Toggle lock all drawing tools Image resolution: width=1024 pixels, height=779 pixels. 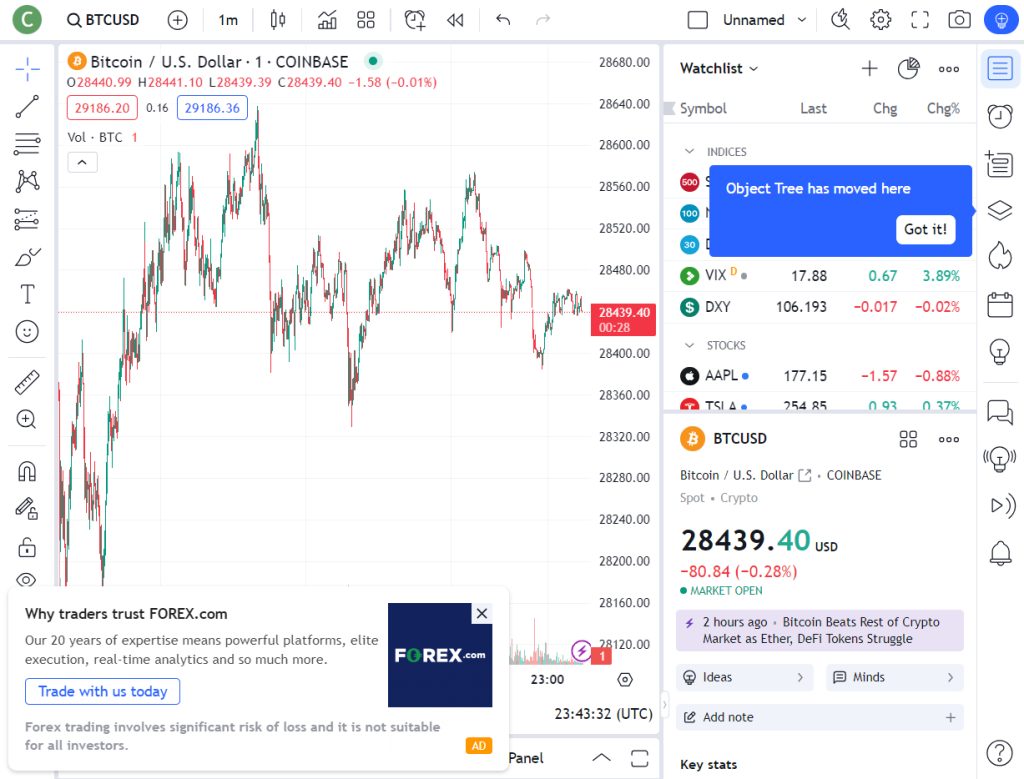click(x=27, y=547)
